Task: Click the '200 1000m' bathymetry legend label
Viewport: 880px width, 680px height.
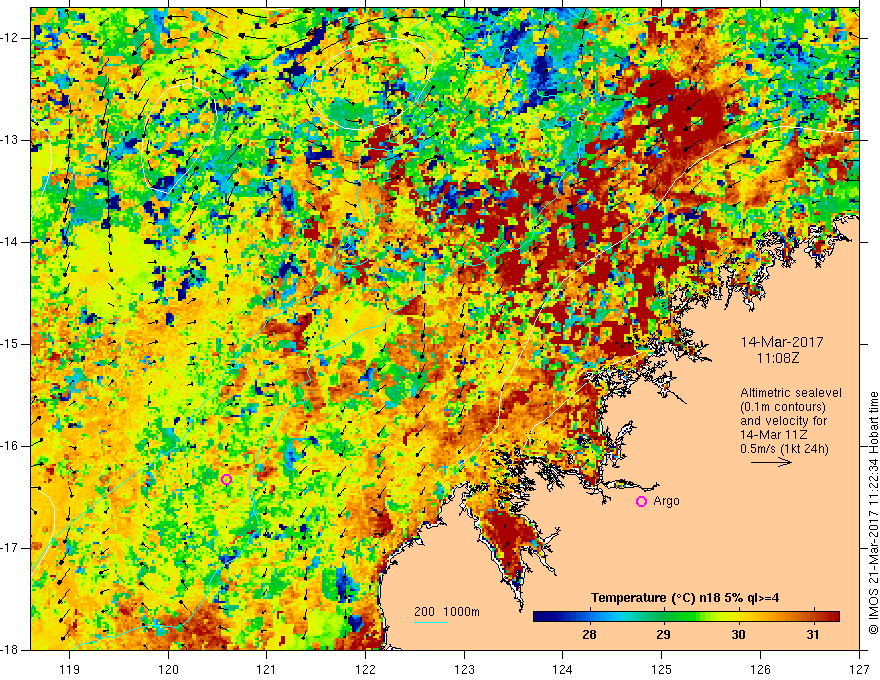Action: tap(447, 612)
